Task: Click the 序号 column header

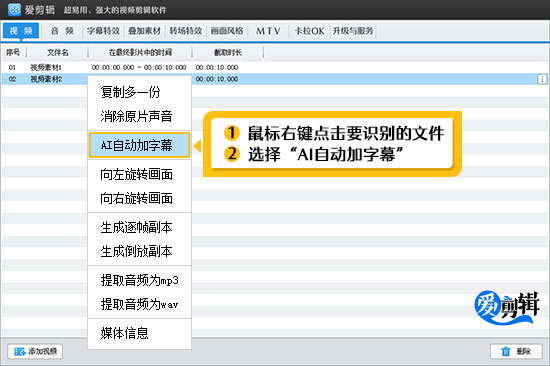Action: point(13,53)
